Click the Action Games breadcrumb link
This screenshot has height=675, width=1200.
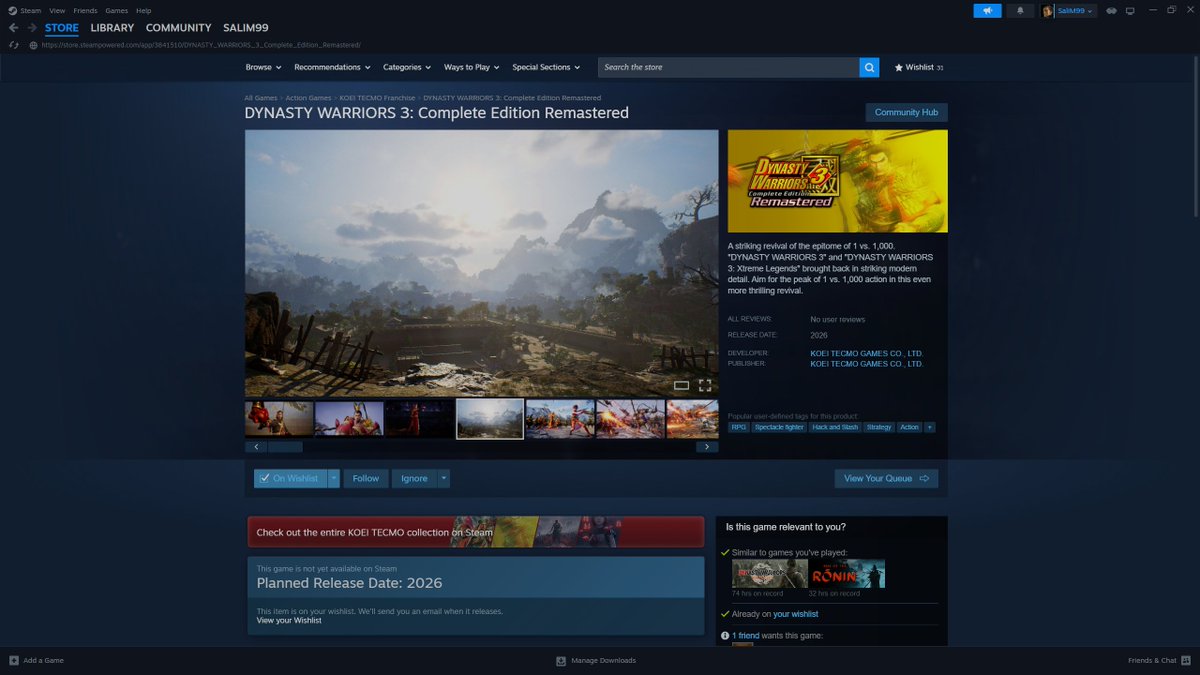pos(308,98)
